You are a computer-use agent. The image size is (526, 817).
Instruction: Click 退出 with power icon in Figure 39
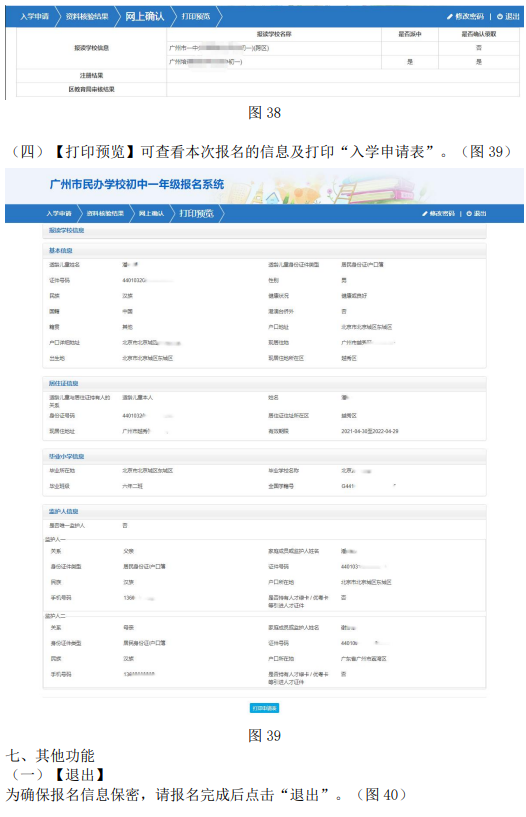(477, 214)
